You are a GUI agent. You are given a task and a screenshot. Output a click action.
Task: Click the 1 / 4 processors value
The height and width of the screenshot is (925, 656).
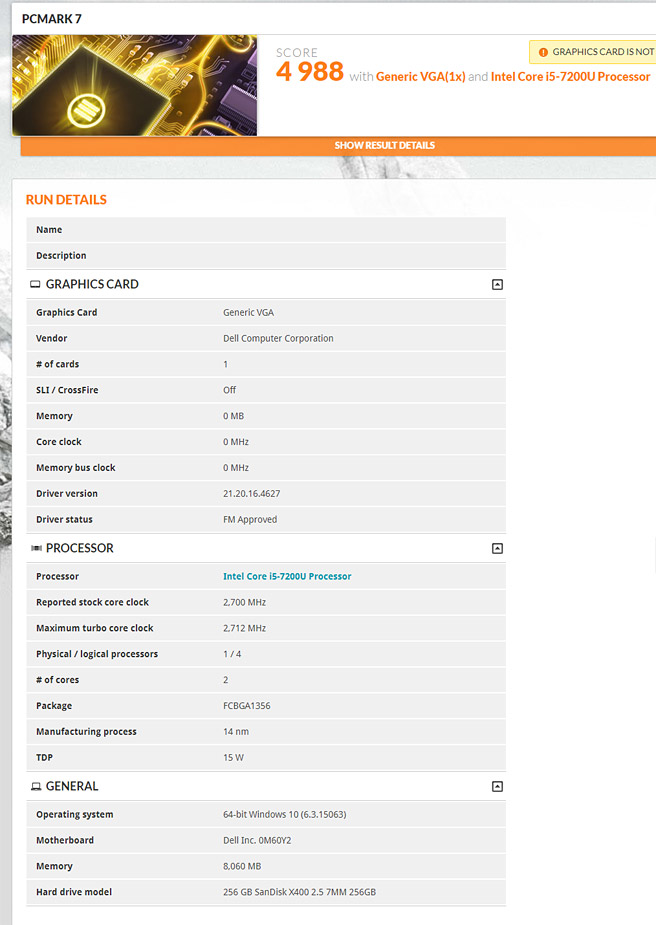(232, 654)
